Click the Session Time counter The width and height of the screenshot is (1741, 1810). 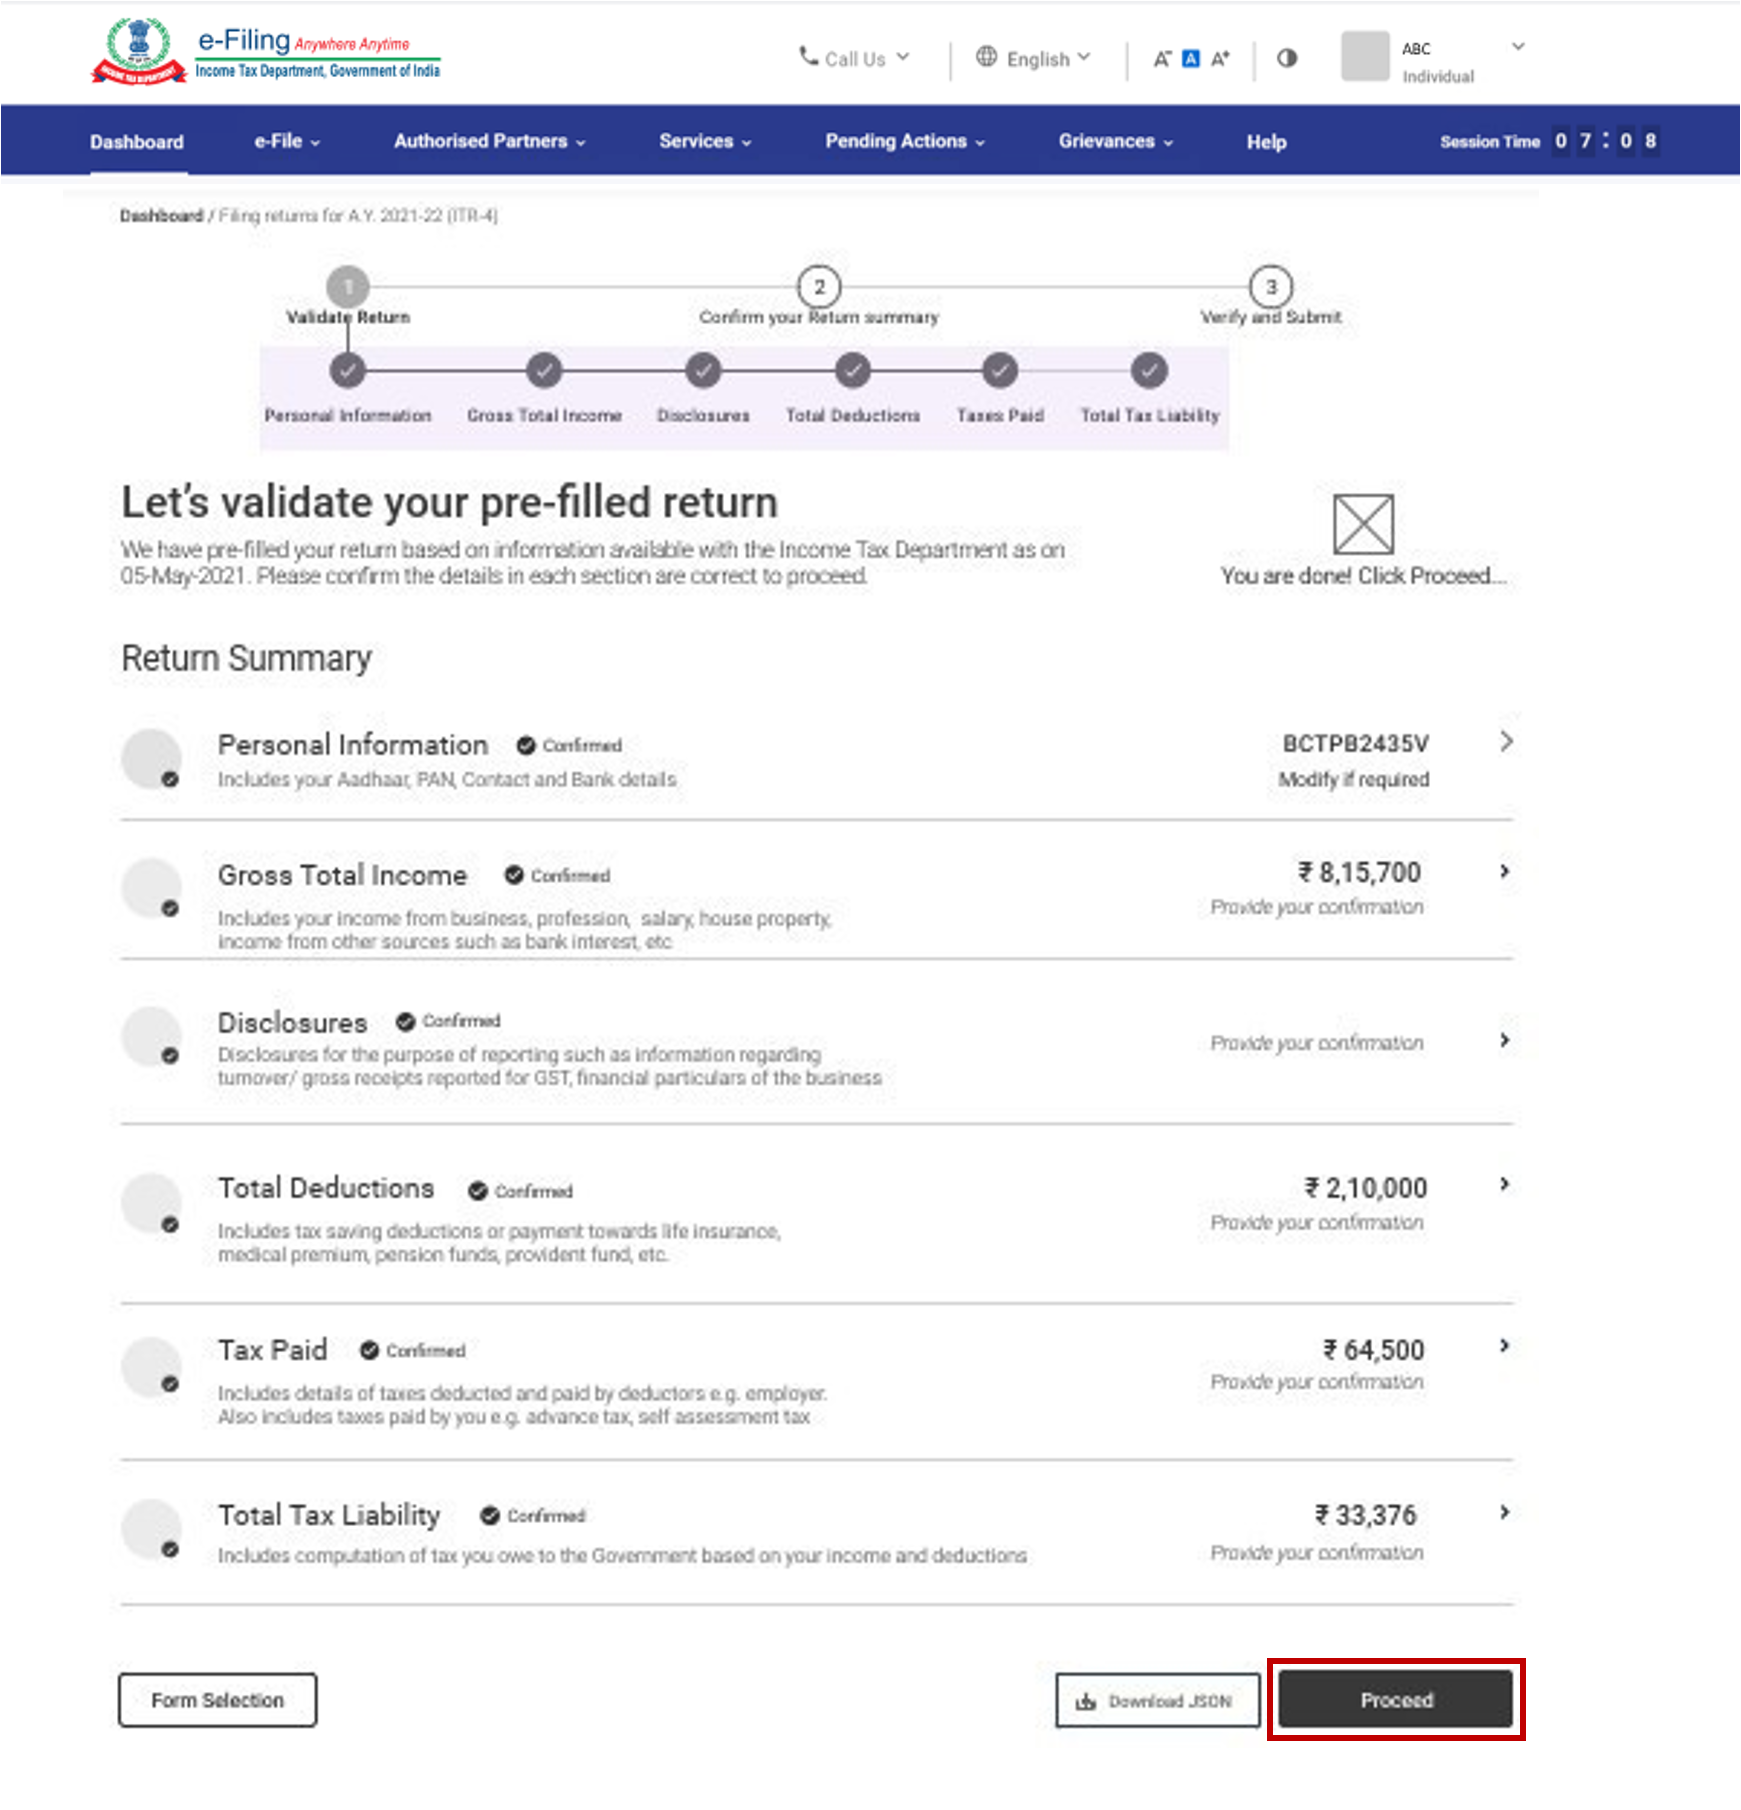(x=1549, y=141)
